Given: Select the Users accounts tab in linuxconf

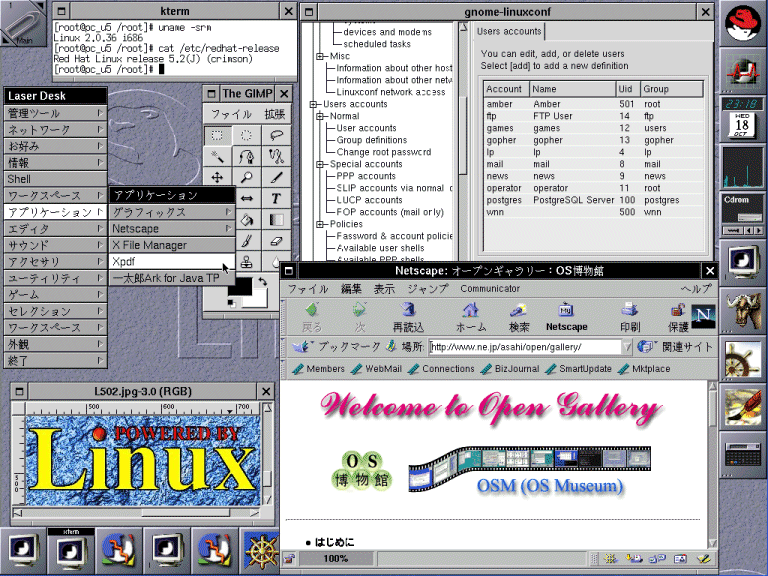Looking at the screenshot, I should point(509,31).
